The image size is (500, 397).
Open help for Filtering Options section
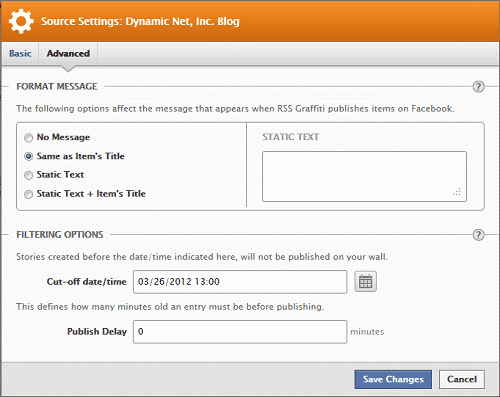point(478,235)
